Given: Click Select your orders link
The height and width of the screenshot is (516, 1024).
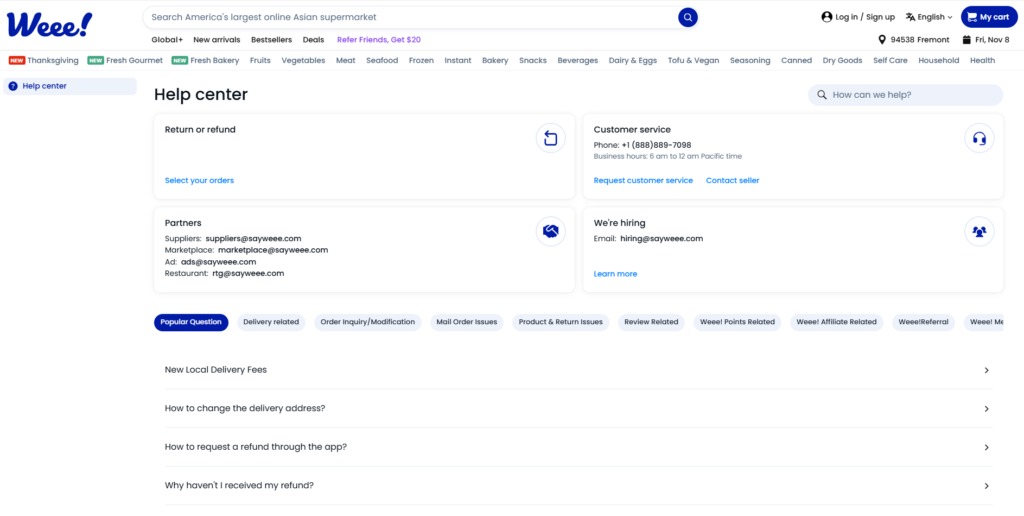Looking at the screenshot, I should coord(199,180).
